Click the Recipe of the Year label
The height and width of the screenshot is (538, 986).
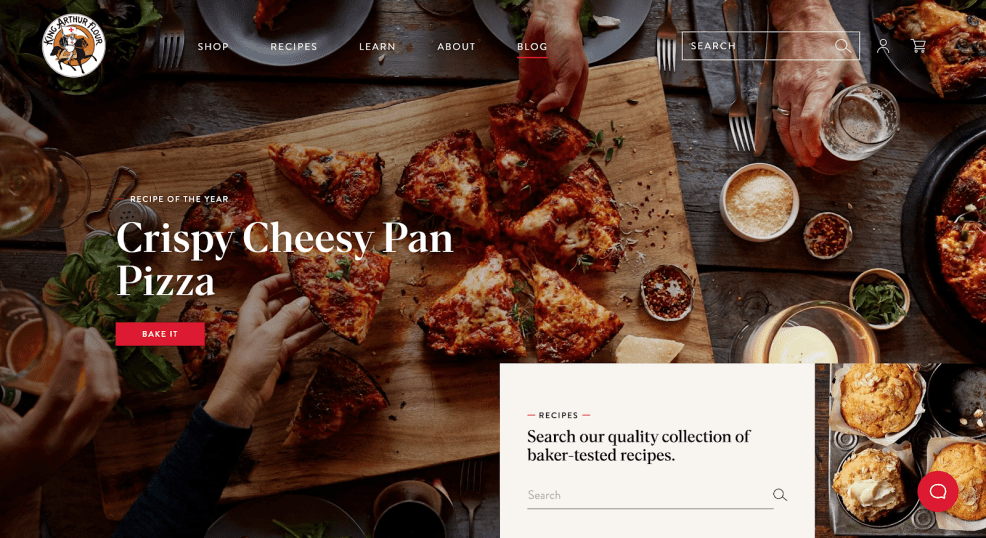(x=179, y=199)
